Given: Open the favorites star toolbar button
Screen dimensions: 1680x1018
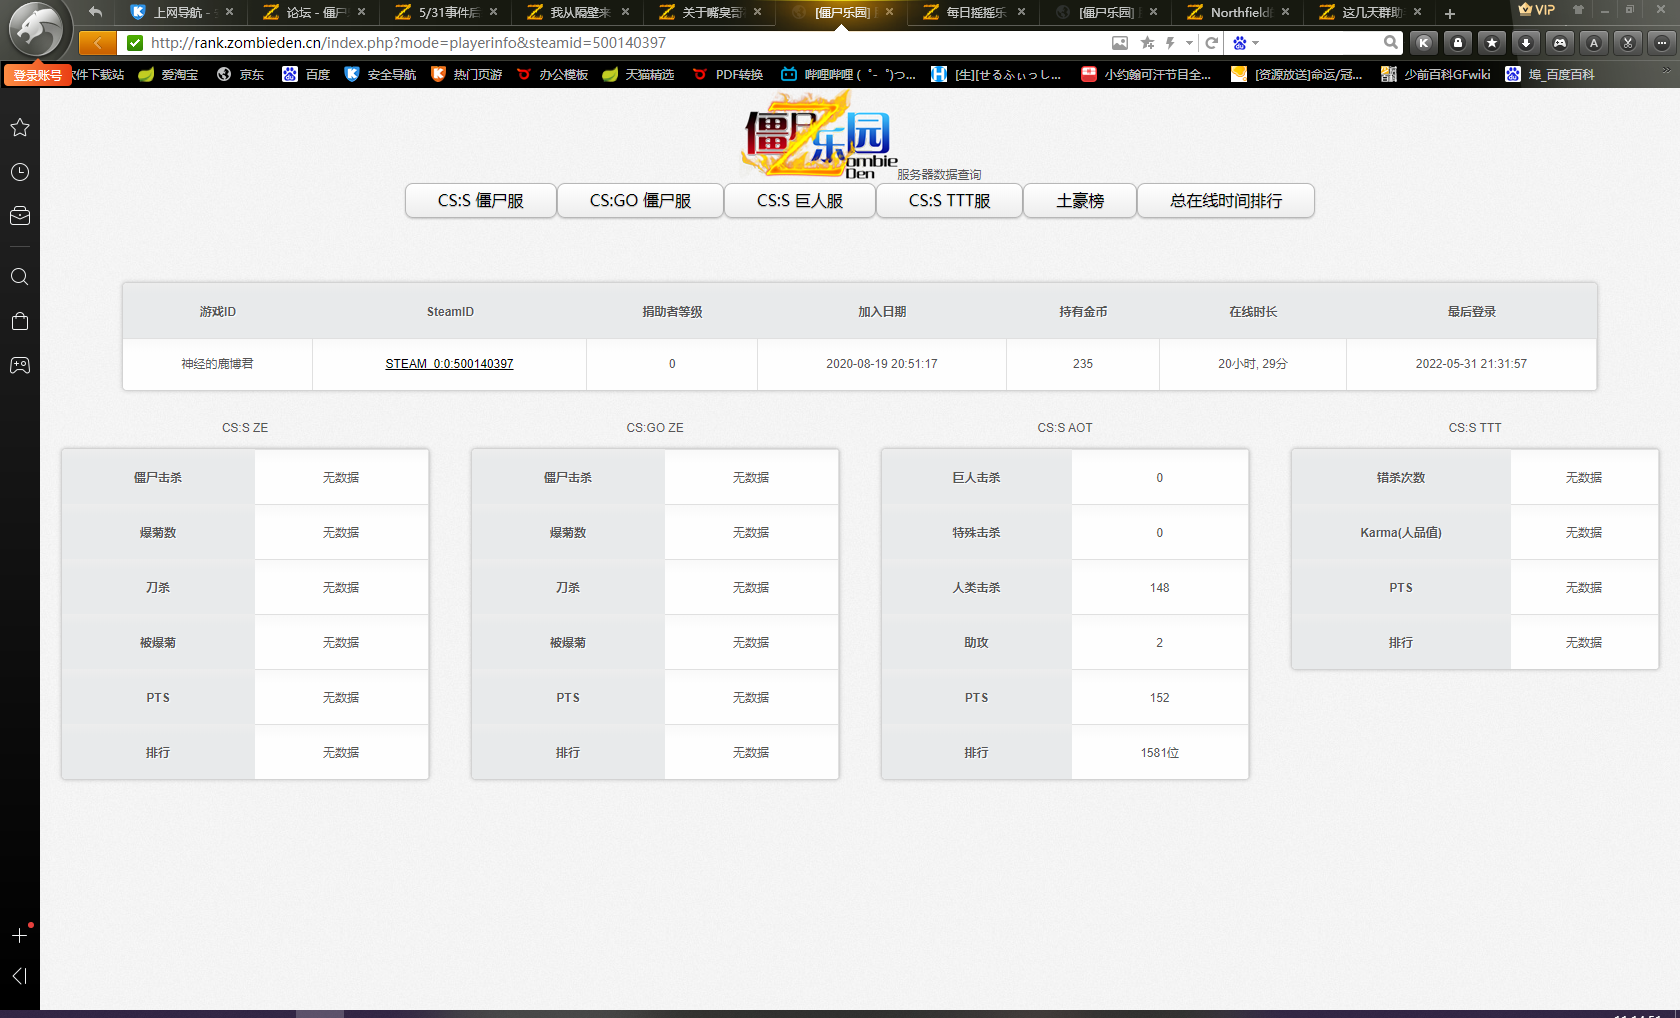Looking at the screenshot, I should point(1492,43).
